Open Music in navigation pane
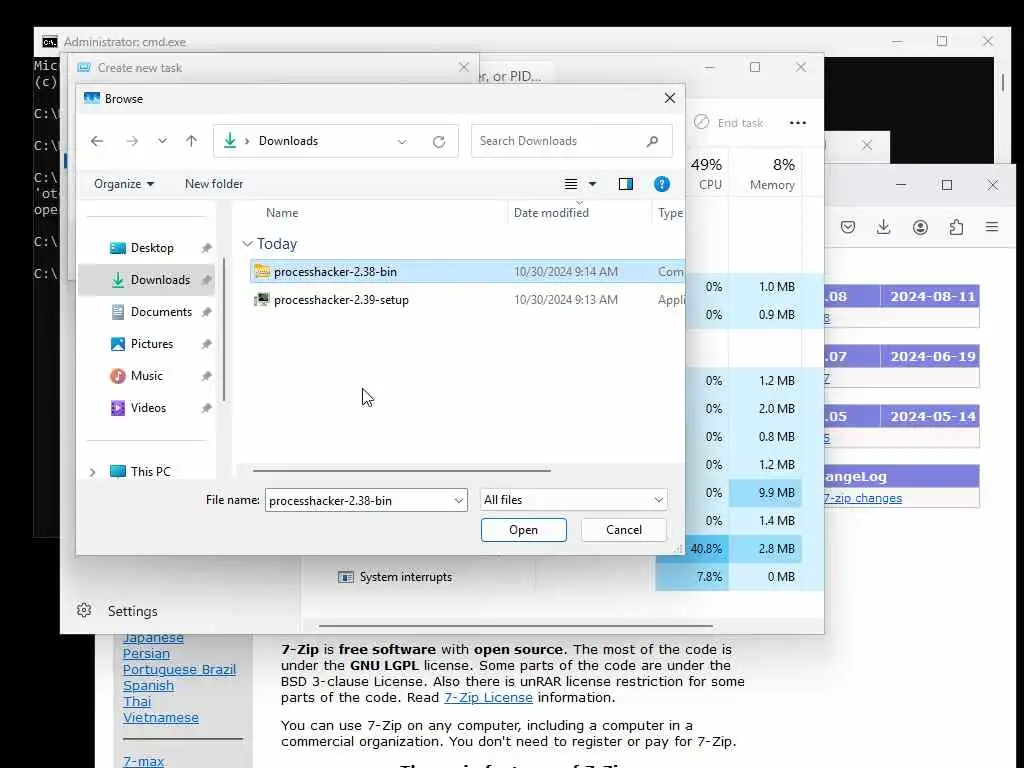The height and width of the screenshot is (768, 1024). click(x=146, y=376)
